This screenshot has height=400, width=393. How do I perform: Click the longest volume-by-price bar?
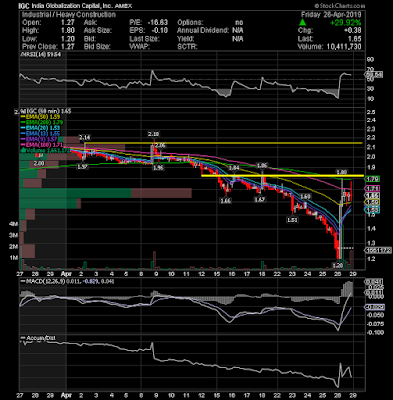[x=106, y=193]
